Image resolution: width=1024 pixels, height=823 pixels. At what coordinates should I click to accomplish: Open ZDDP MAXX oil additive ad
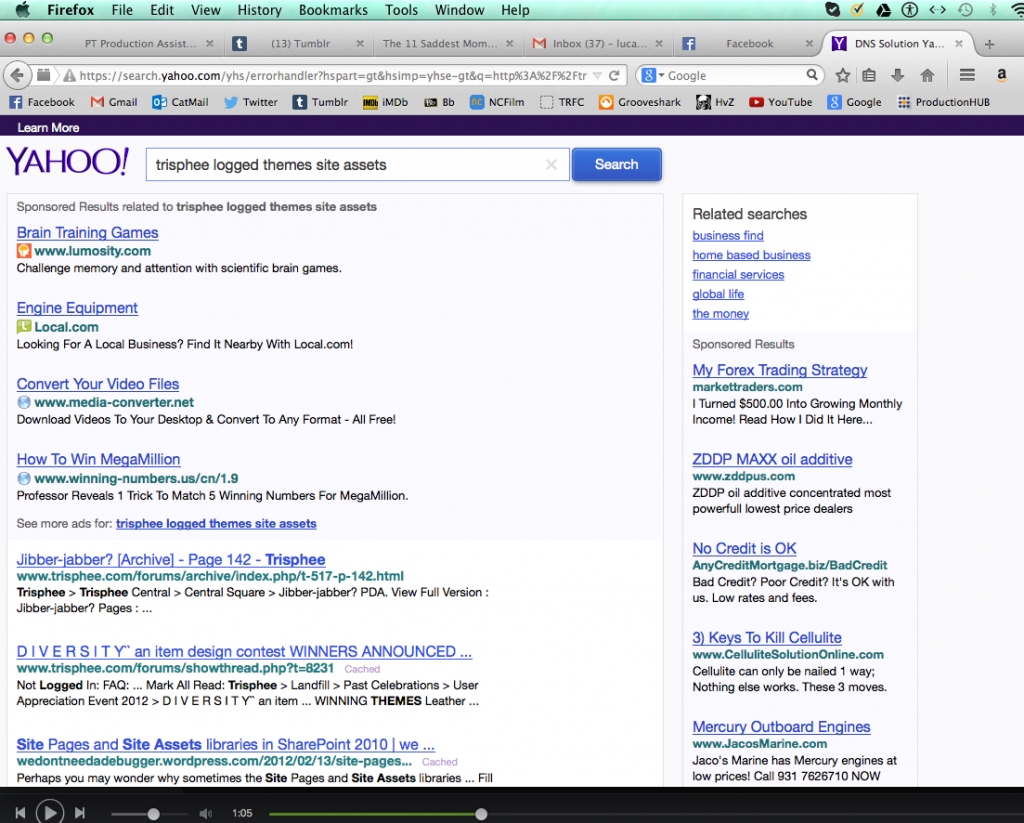coord(772,459)
